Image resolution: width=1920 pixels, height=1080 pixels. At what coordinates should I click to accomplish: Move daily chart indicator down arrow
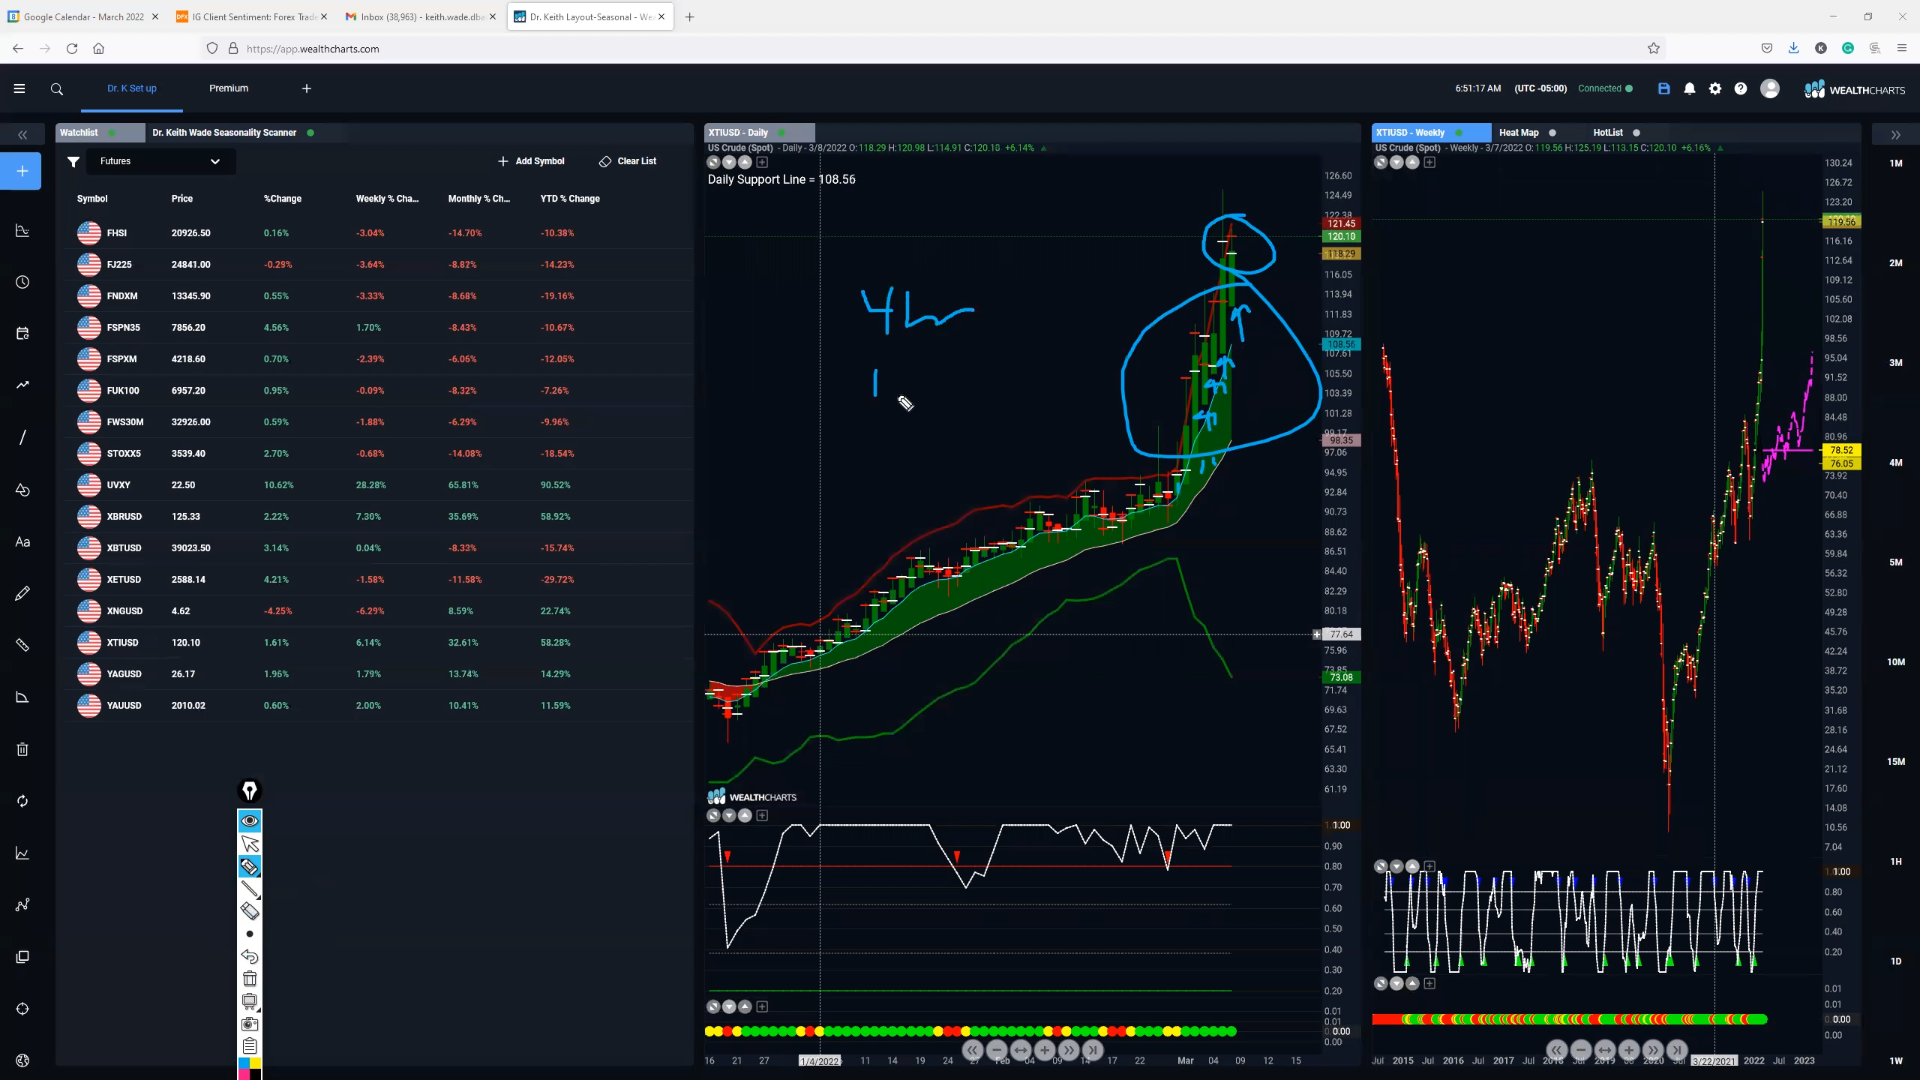(729, 162)
